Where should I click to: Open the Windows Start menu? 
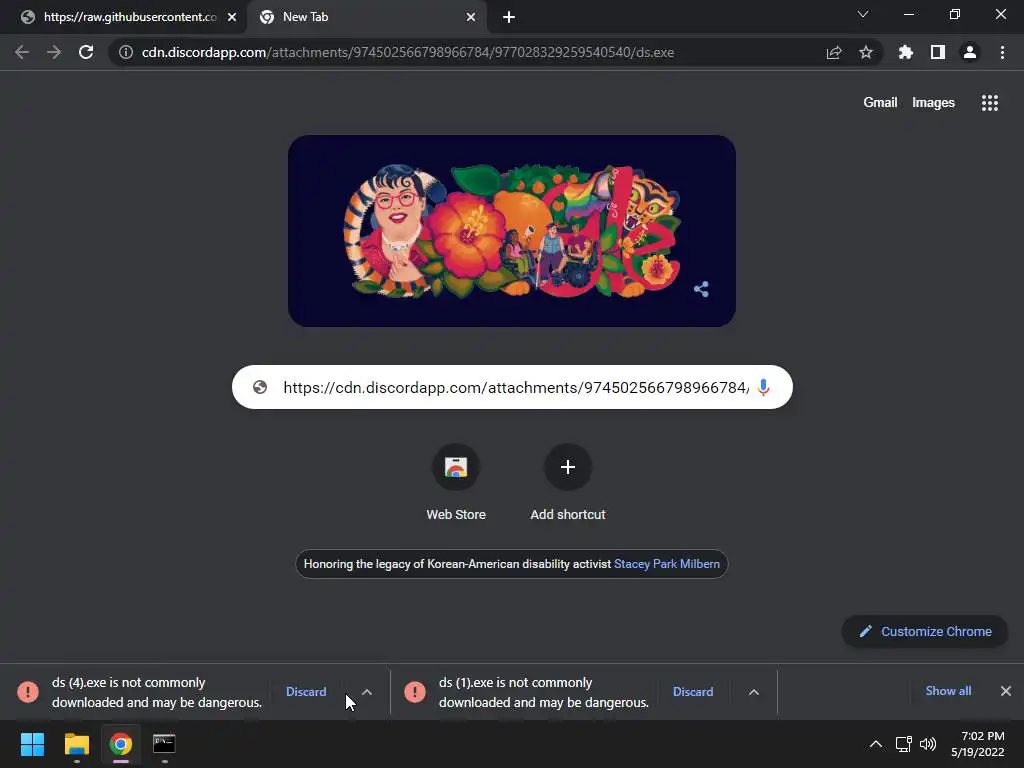[32, 744]
